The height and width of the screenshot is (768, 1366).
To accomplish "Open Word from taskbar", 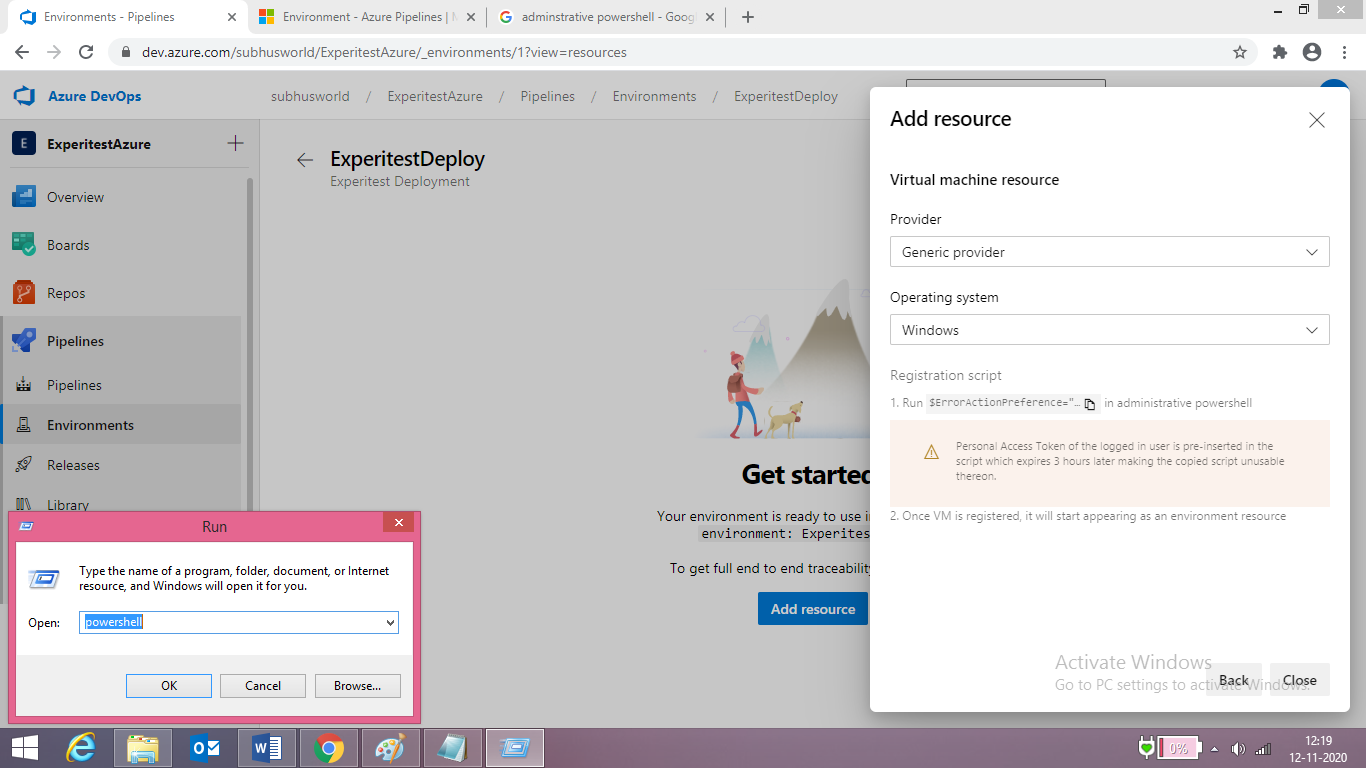I will click(267, 748).
